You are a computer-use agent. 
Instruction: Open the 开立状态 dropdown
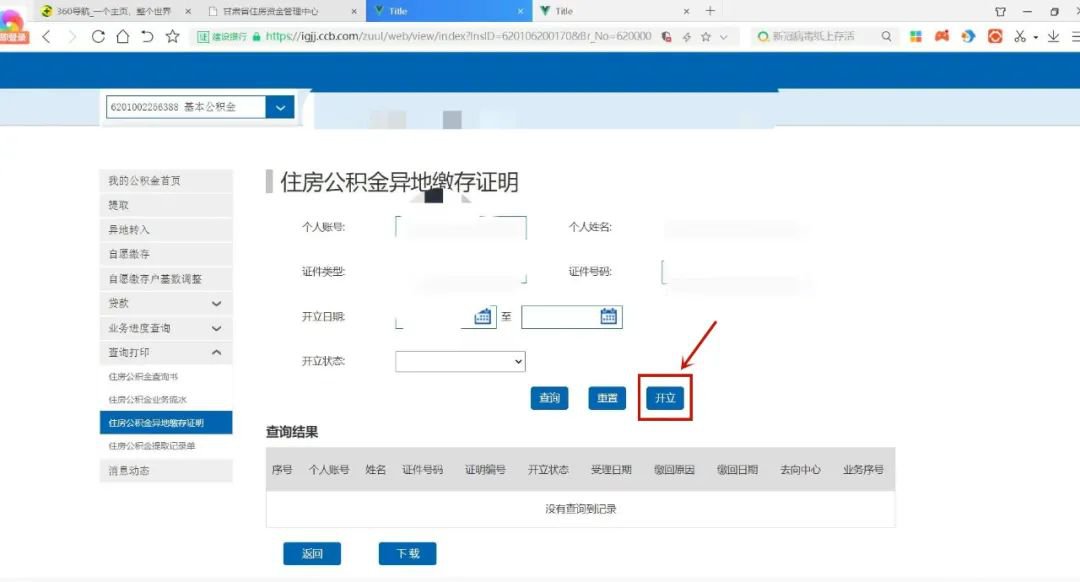click(x=460, y=362)
